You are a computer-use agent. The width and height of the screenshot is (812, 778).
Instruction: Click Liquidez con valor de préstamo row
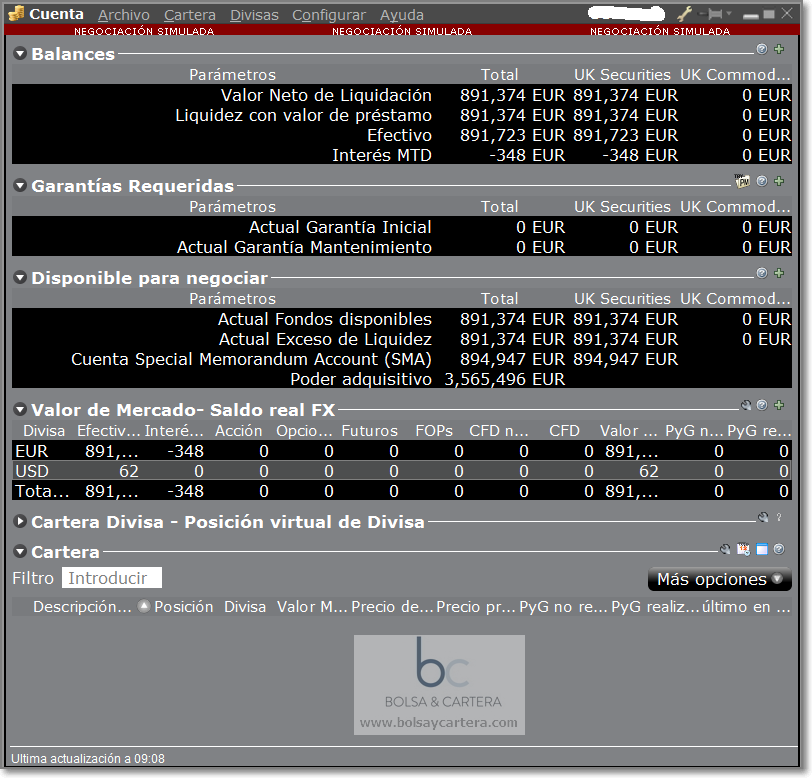(x=401, y=115)
